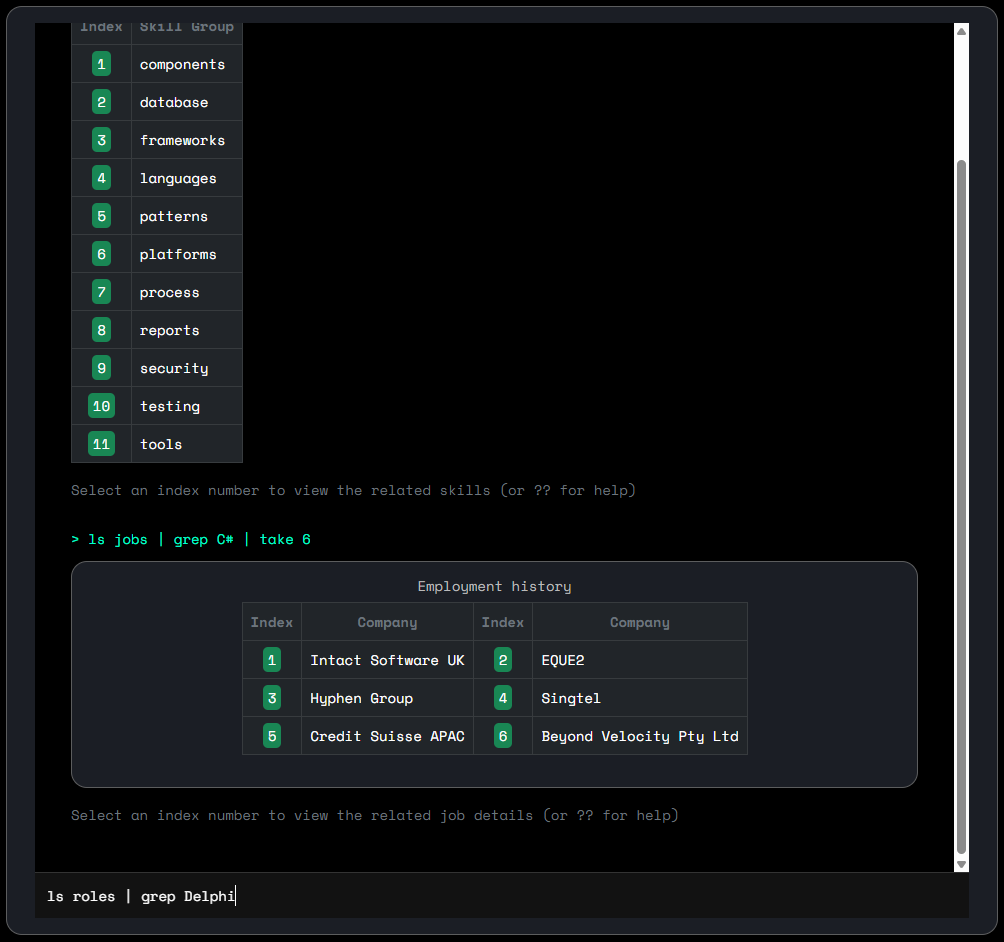This screenshot has width=1004, height=942.
Task: Choose index 3 for frameworks
Action: [x=101, y=140]
